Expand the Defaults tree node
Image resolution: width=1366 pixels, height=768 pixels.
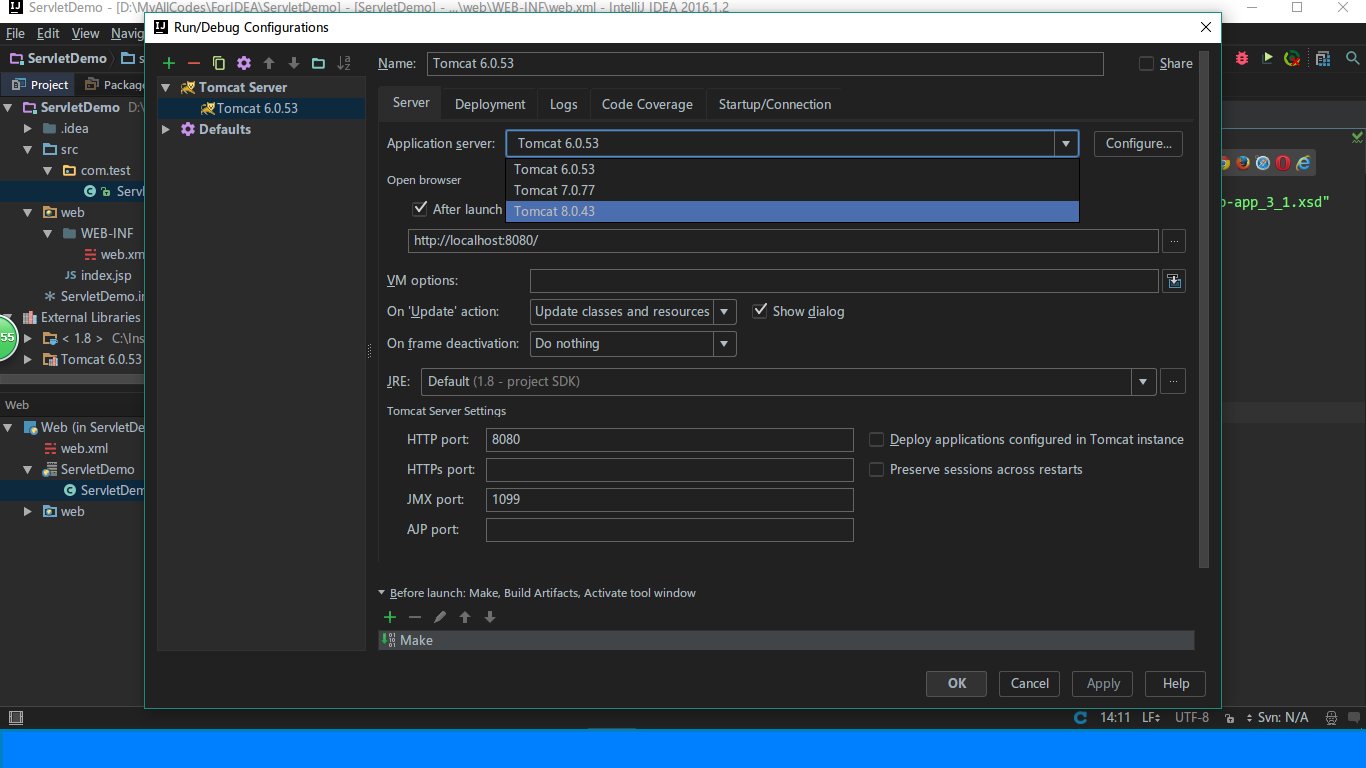166,129
